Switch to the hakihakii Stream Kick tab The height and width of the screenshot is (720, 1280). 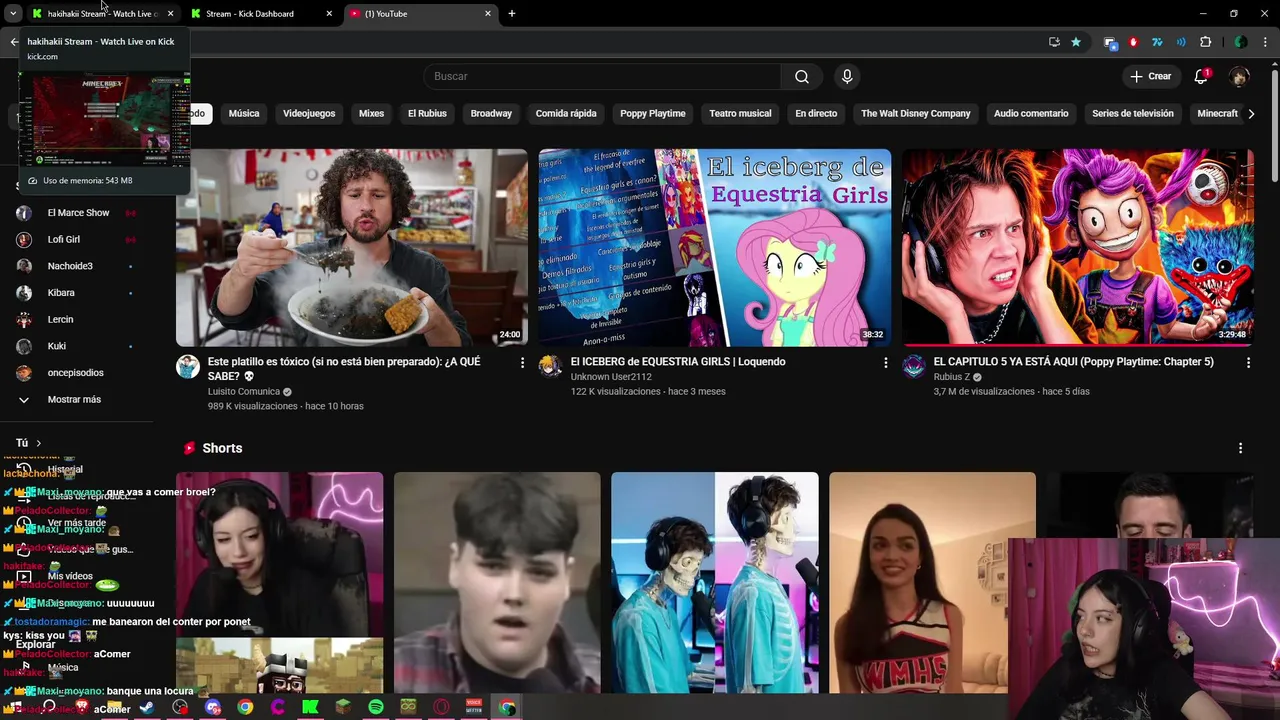click(x=102, y=14)
